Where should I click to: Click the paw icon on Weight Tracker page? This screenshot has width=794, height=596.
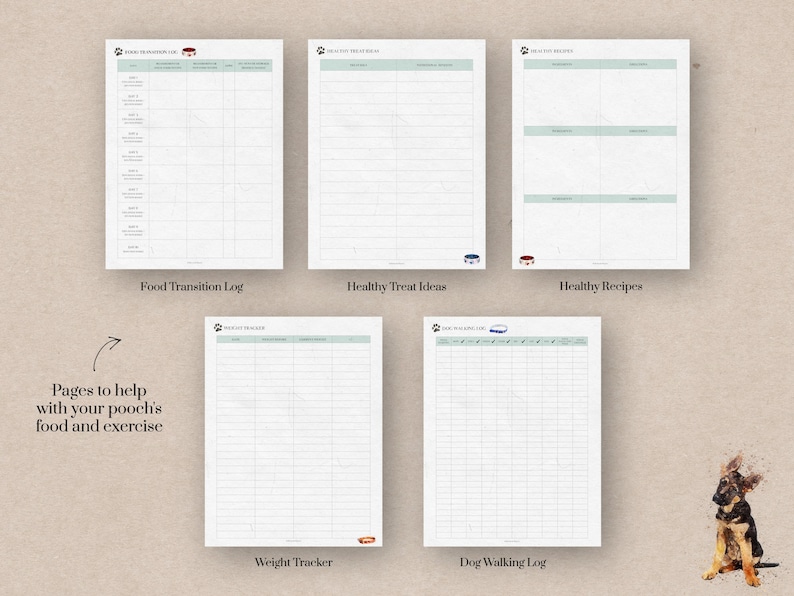tap(218, 328)
